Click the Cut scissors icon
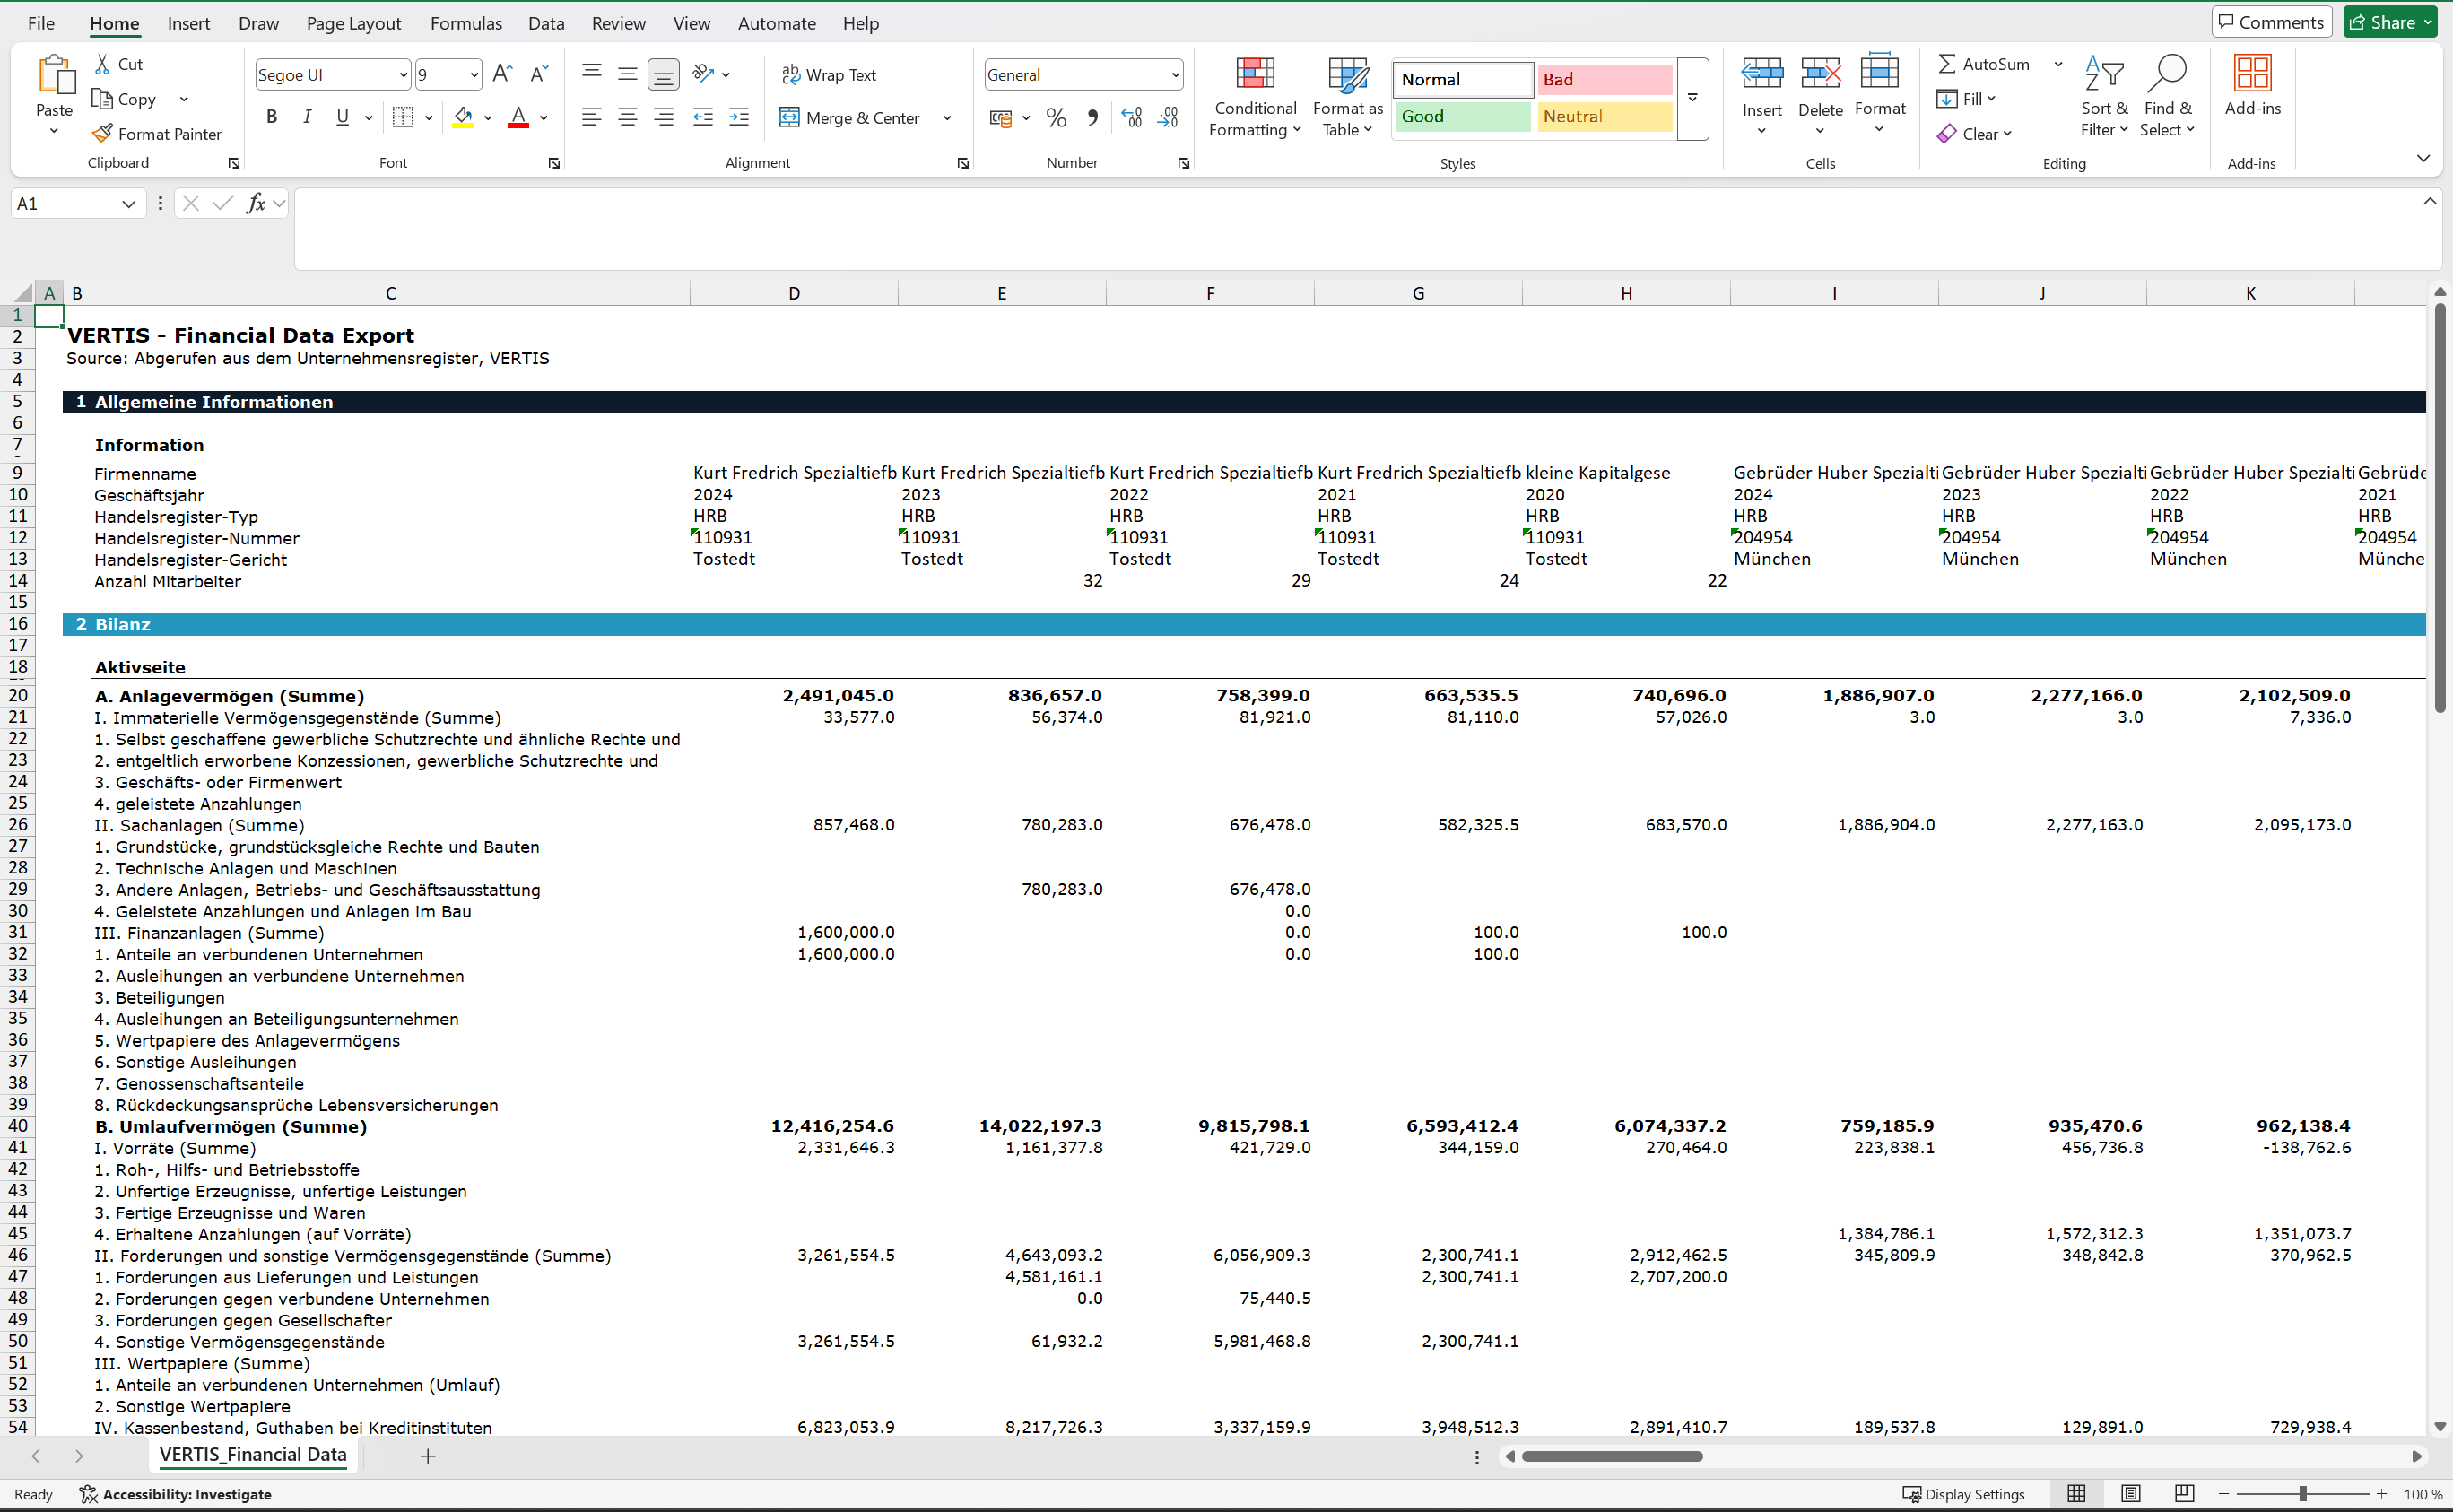The width and height of the screenshot is (2453, 1512). (102, 64)
